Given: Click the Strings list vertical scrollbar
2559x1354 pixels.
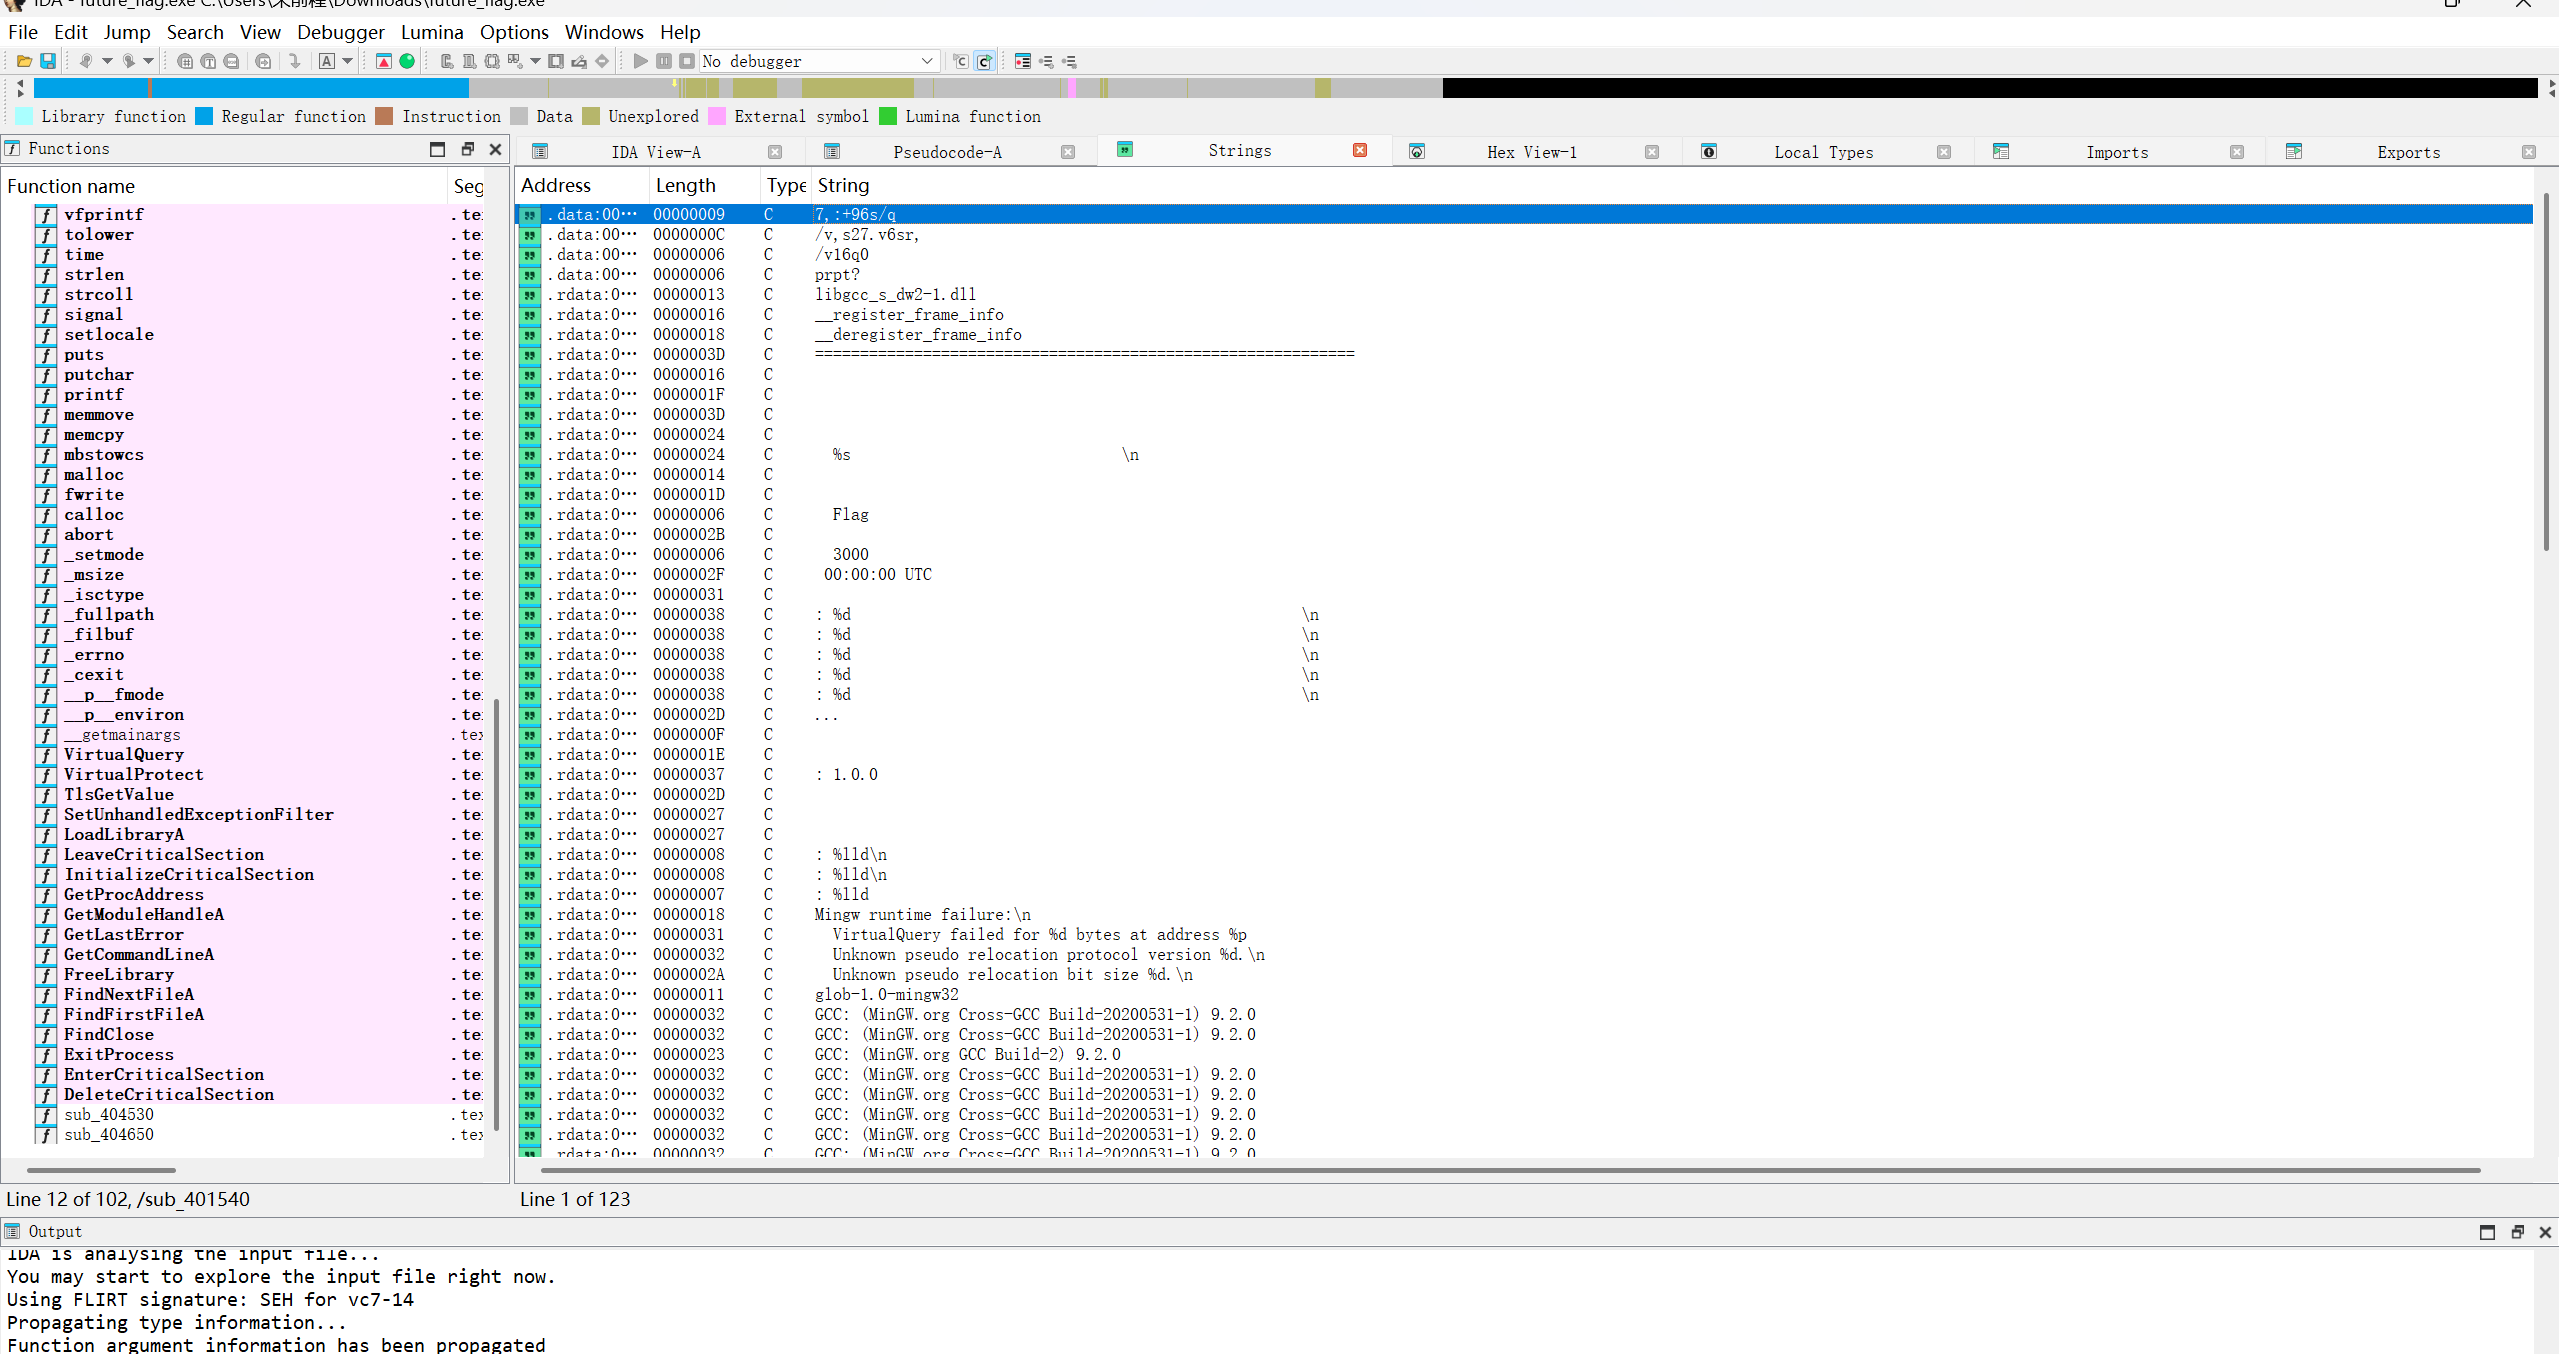Looking at the screenshot, I should click(x=2546, y=370).
